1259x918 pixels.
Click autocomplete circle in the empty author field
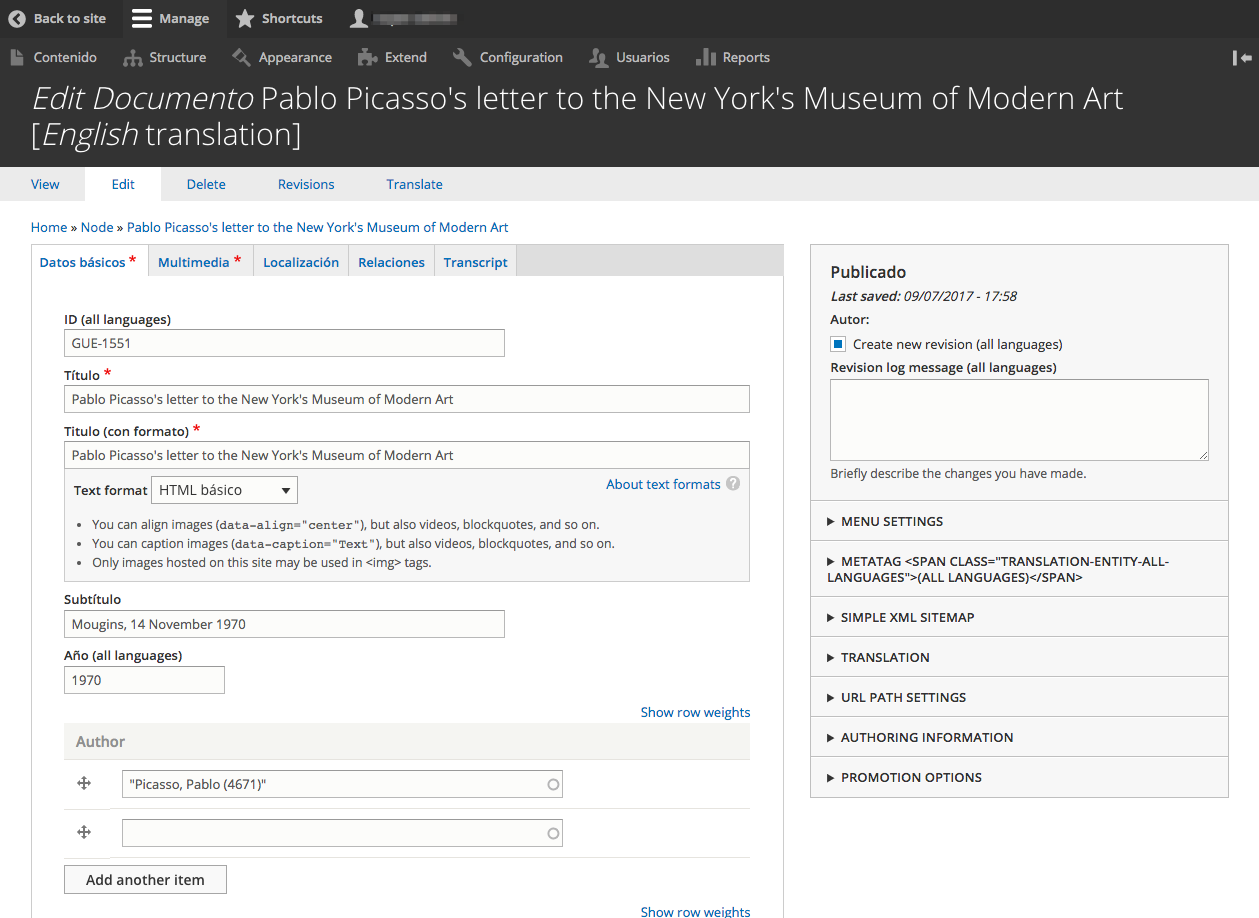(x=553, y=834)
